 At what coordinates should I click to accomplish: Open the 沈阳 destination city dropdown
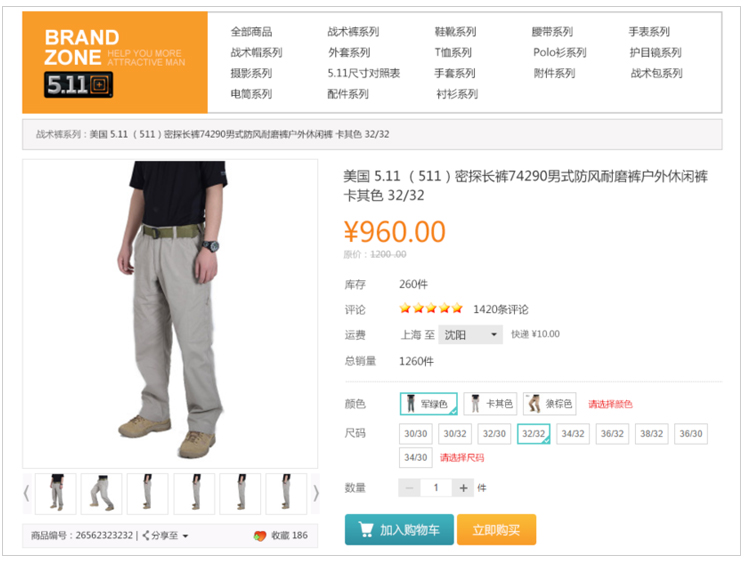pyautogui.click(x=470, y=334)
